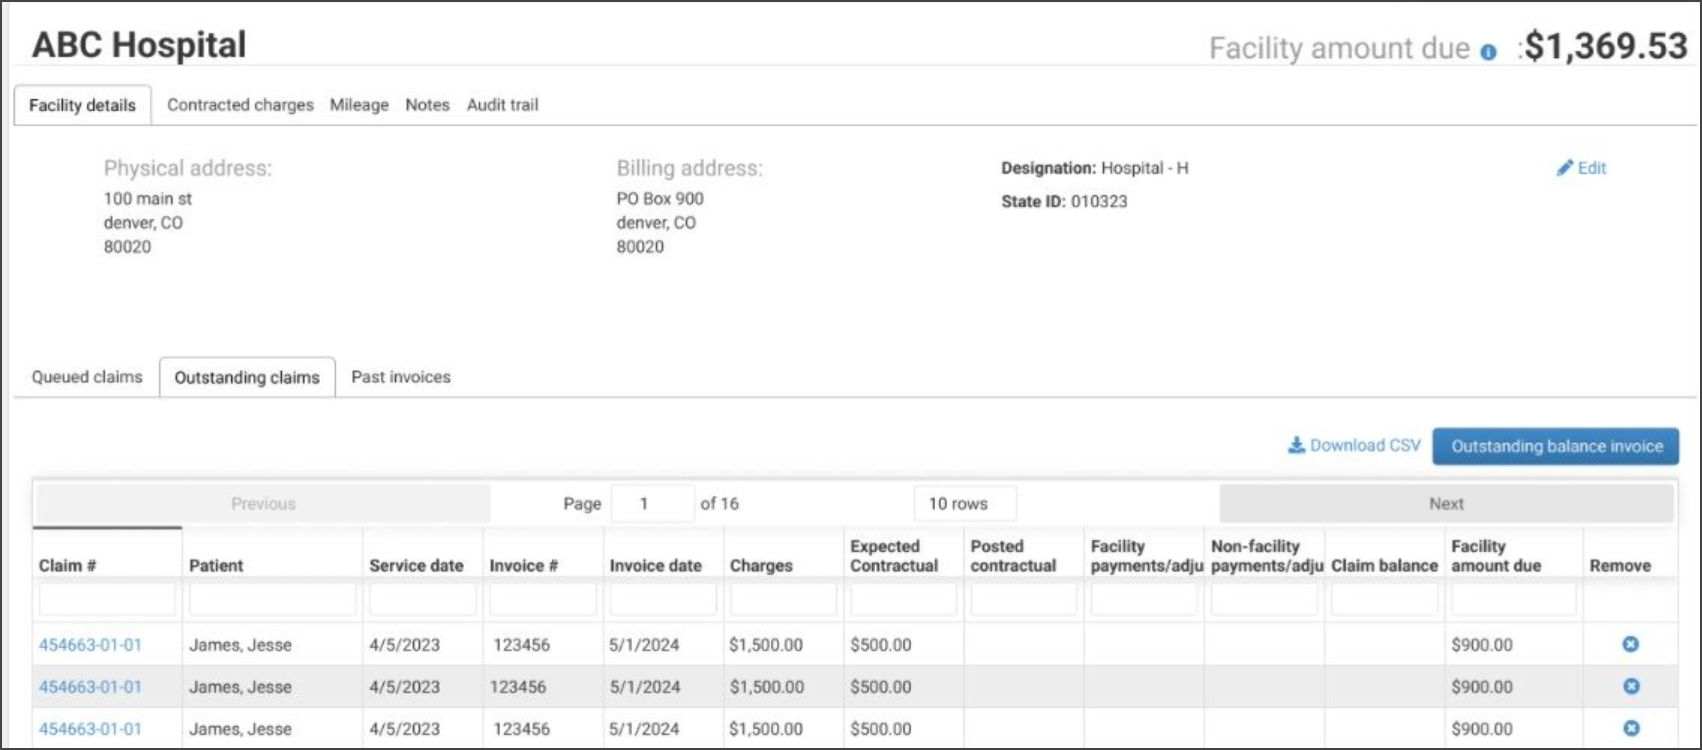The image size is (1702, 750).
Task: Click the info icon beside Facility amount due
Action: click(1488, 52)
